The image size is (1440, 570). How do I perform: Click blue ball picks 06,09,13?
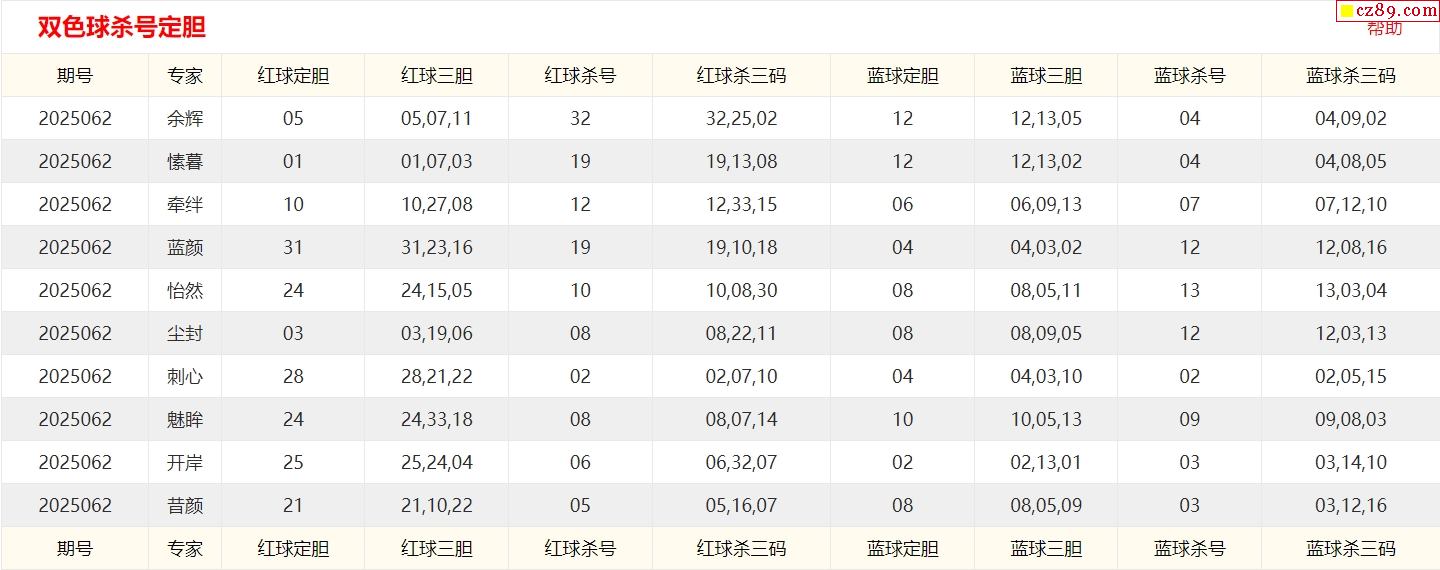tap(1046, 205)
